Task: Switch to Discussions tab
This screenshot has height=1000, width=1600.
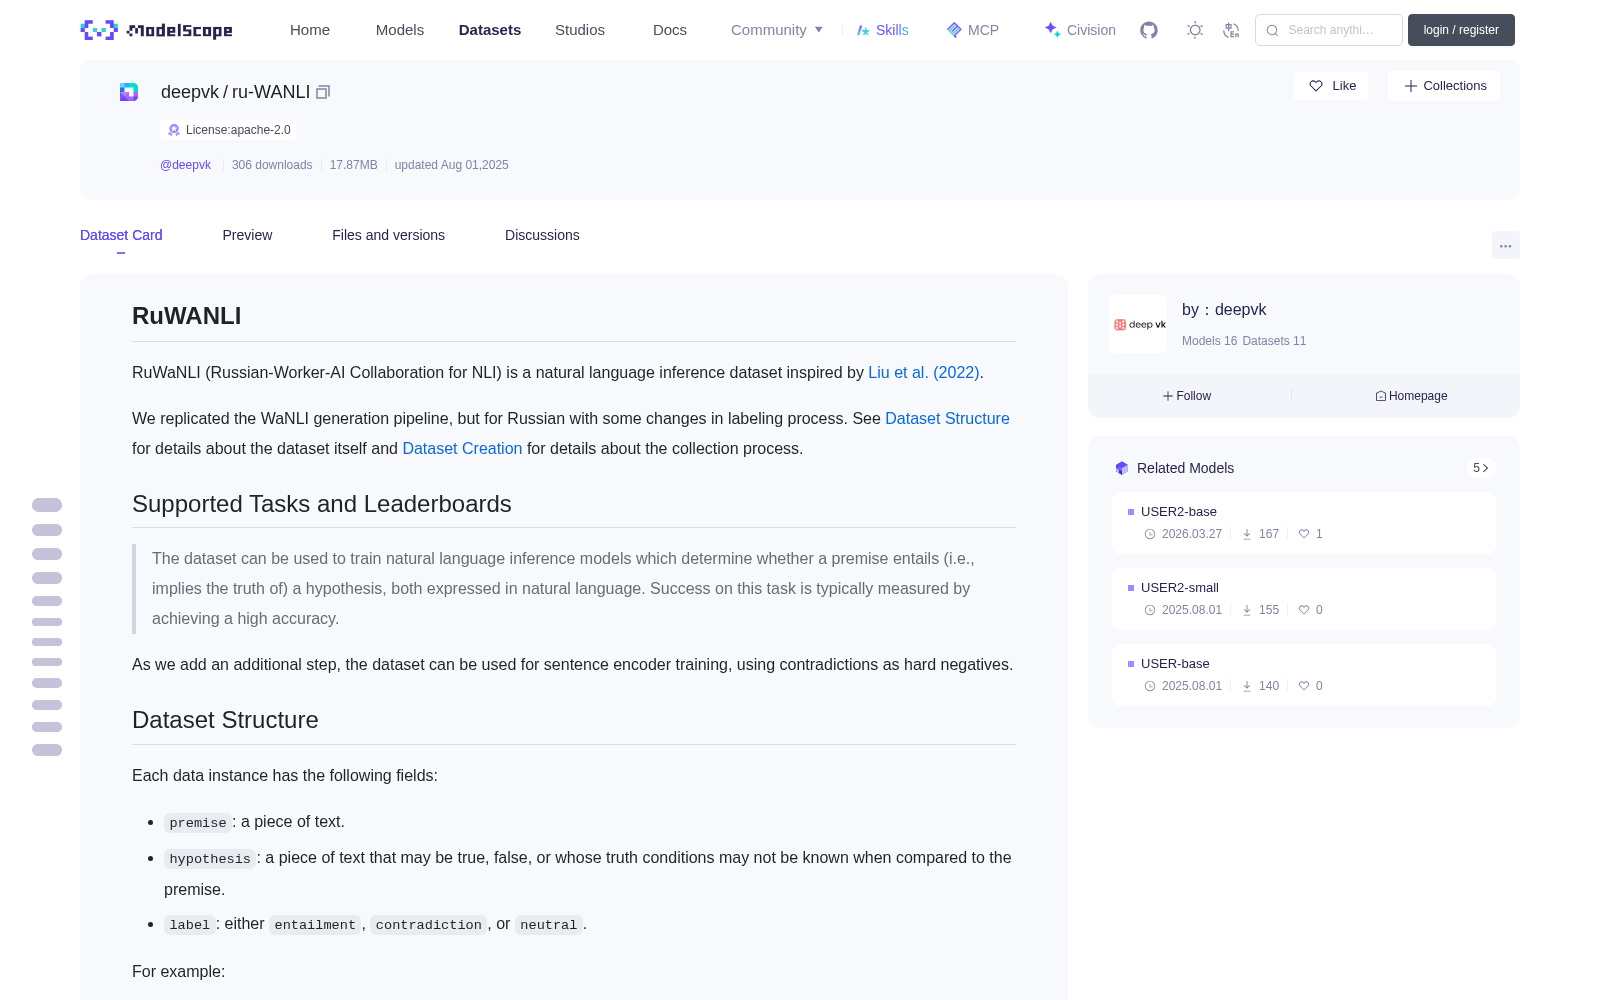Action: click(x=542, y=235)
